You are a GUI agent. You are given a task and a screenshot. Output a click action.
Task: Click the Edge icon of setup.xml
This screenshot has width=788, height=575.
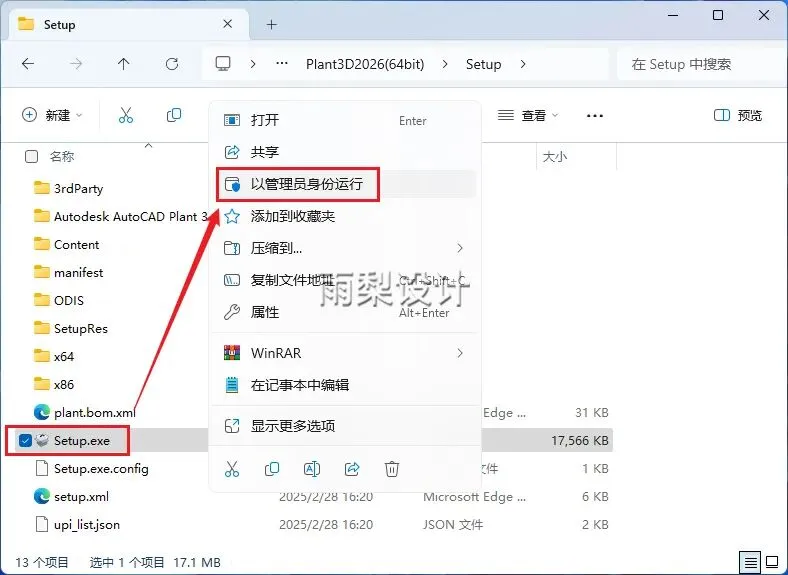pos(42,497)
